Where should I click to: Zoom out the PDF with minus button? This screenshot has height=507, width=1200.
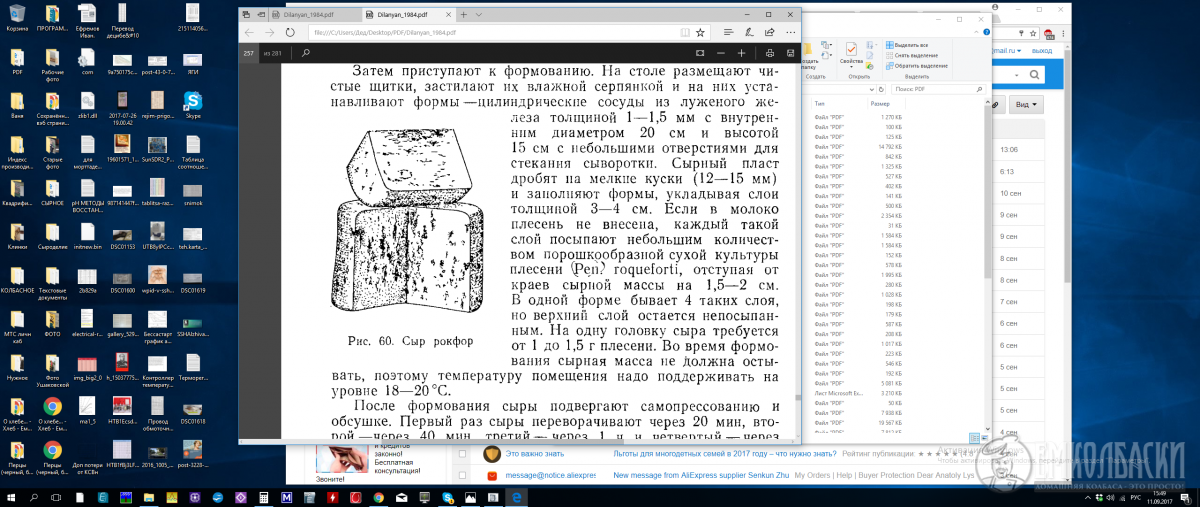coord(720,52)
